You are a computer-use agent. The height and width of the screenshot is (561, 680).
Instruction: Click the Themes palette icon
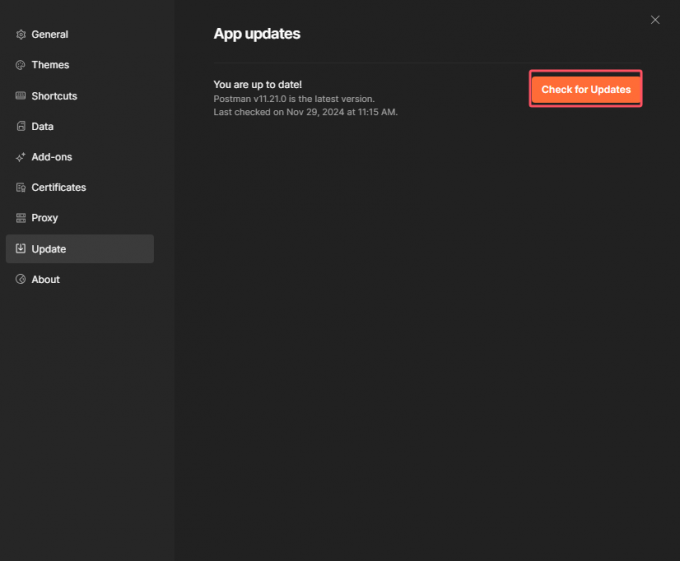(x=20, y=65)
